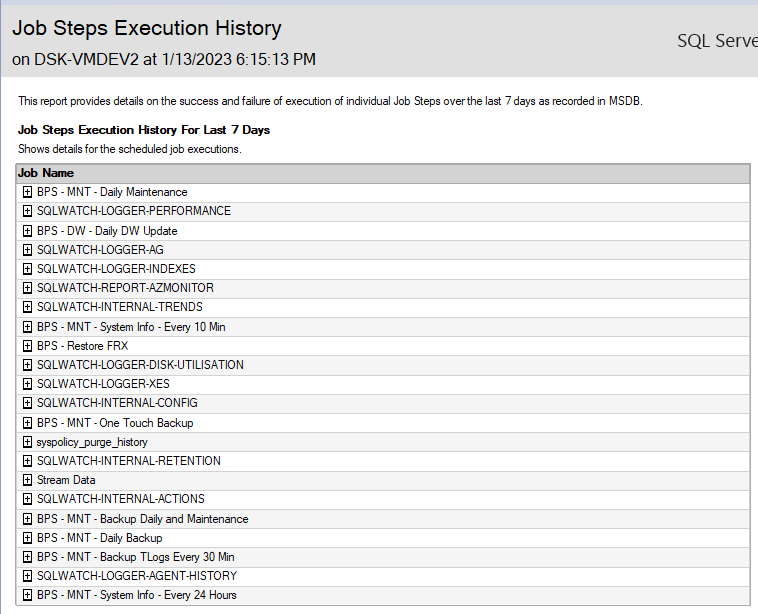This screenshot has height=614, width=758.
Task: Click the 'on DSK-VMDEV2 at 1/13/2023 6:15:13 PM' subtitle
Action: [164, 59]
